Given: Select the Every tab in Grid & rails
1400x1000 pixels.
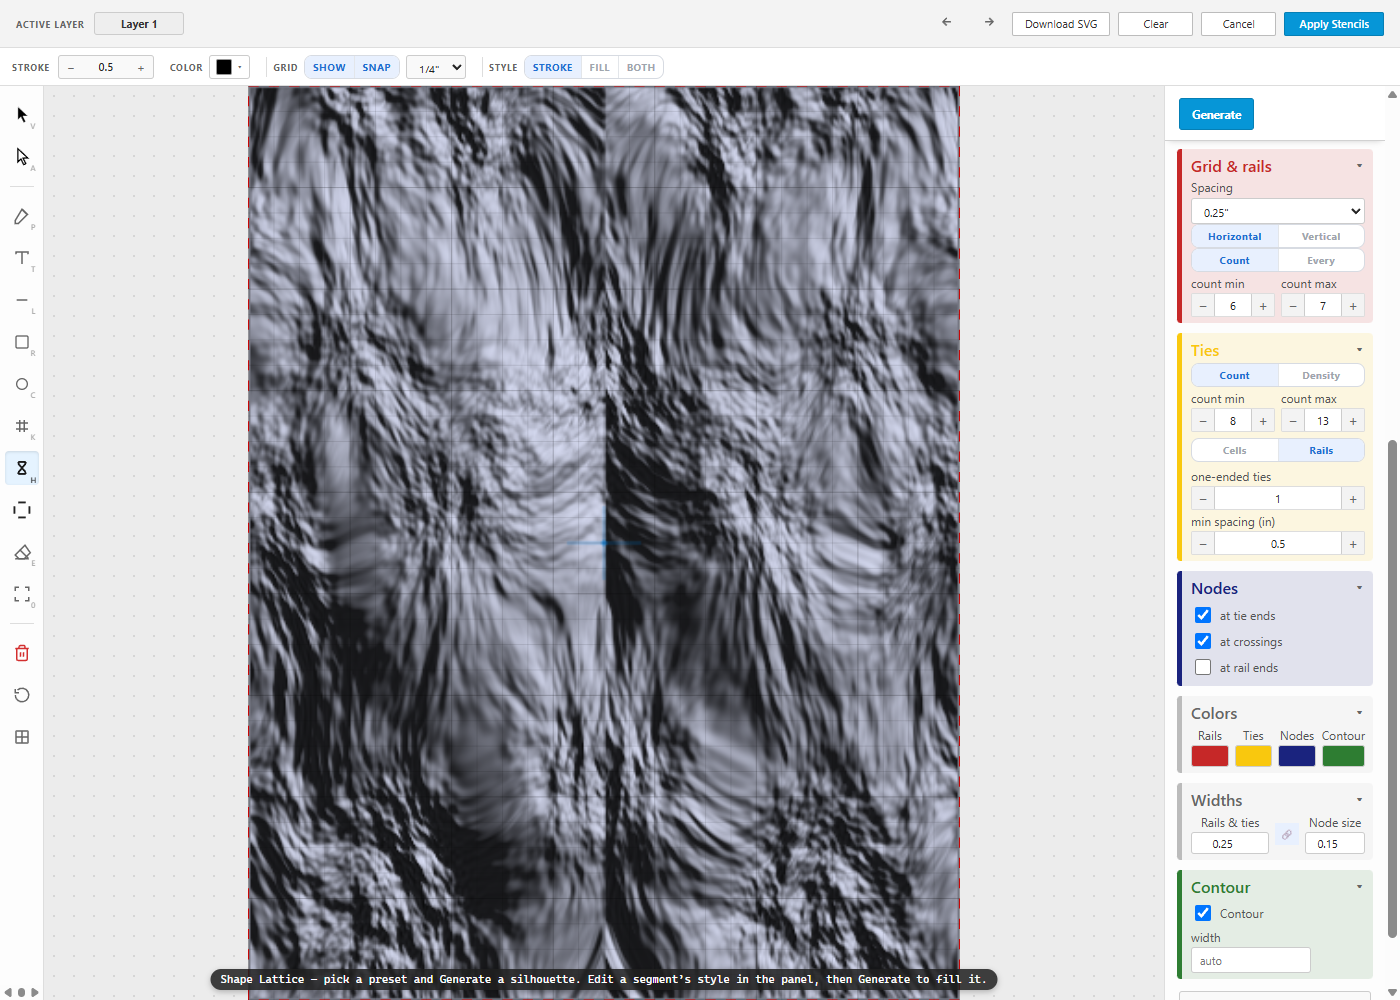Looking at the screenshot, I should tap(1321, 261).
